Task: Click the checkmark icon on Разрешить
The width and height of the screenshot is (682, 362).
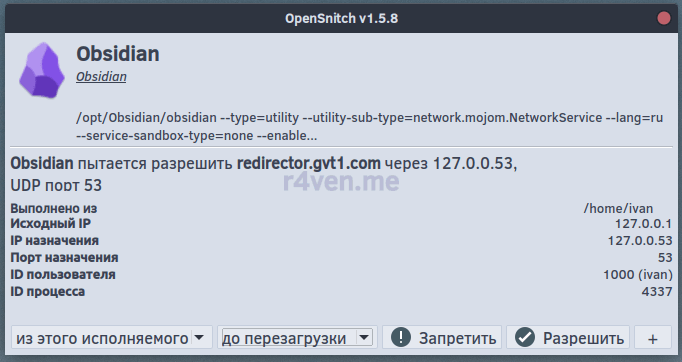Action: point(525,337)
